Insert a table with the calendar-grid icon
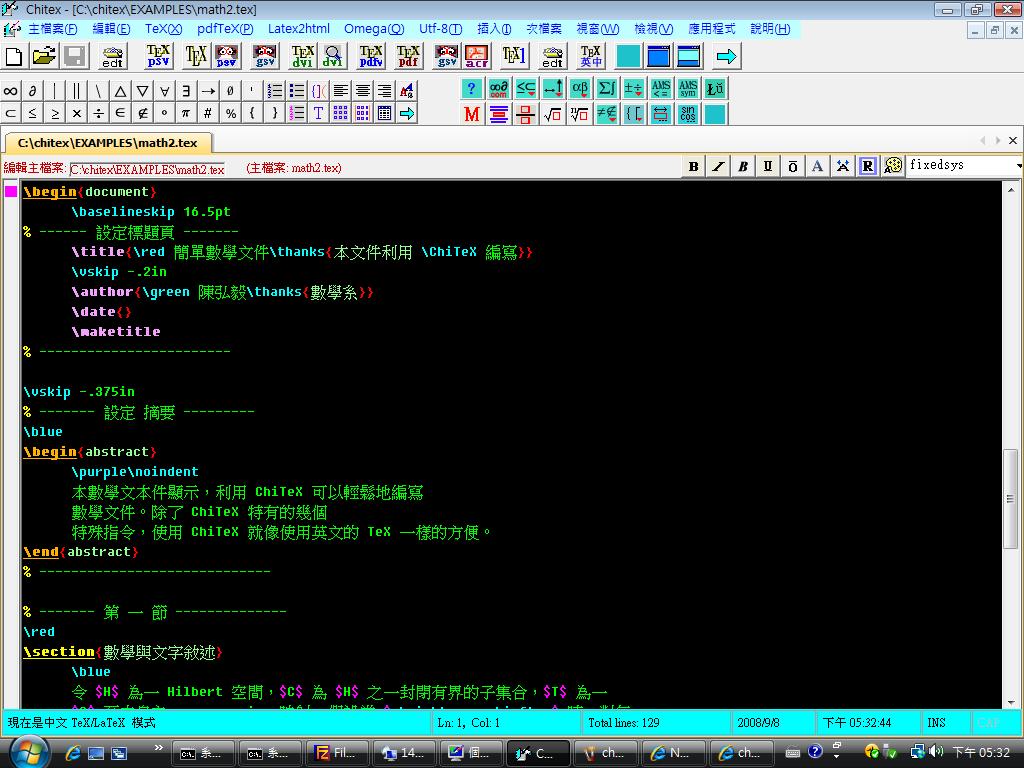This screenshot has height=768, width=1024. pos(385,113)
